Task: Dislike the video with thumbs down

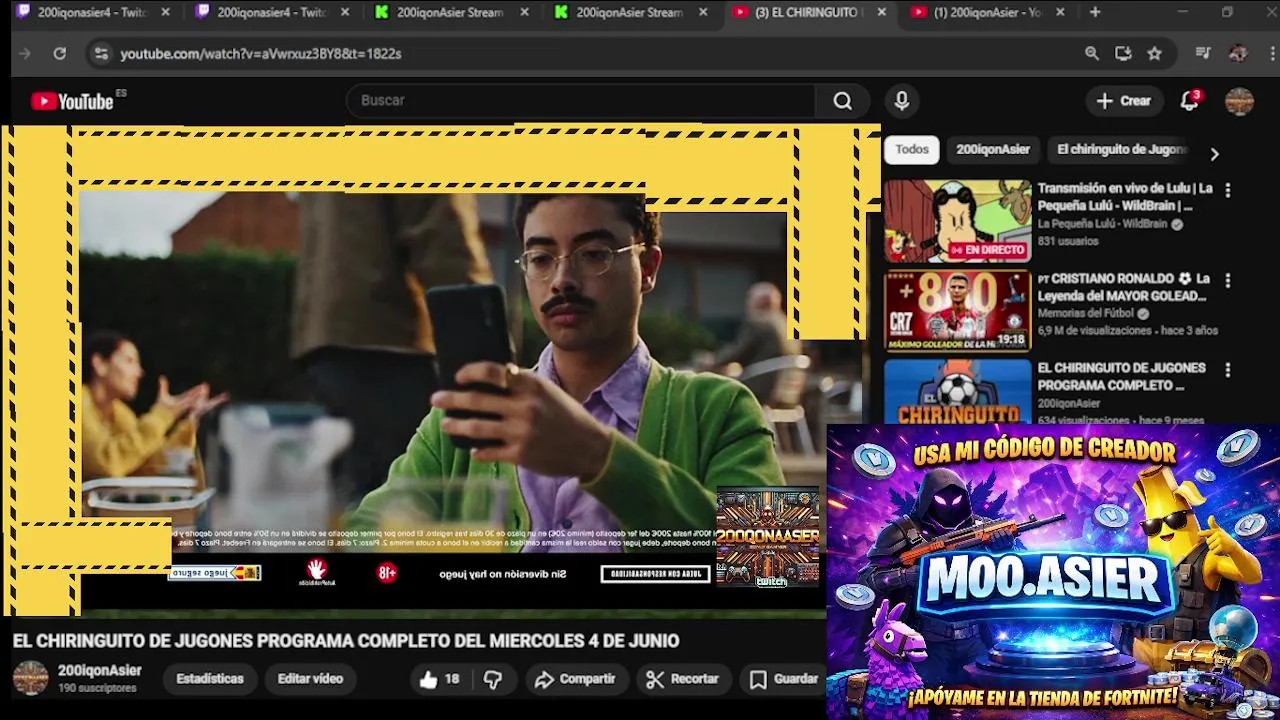Action: [493, 679]
